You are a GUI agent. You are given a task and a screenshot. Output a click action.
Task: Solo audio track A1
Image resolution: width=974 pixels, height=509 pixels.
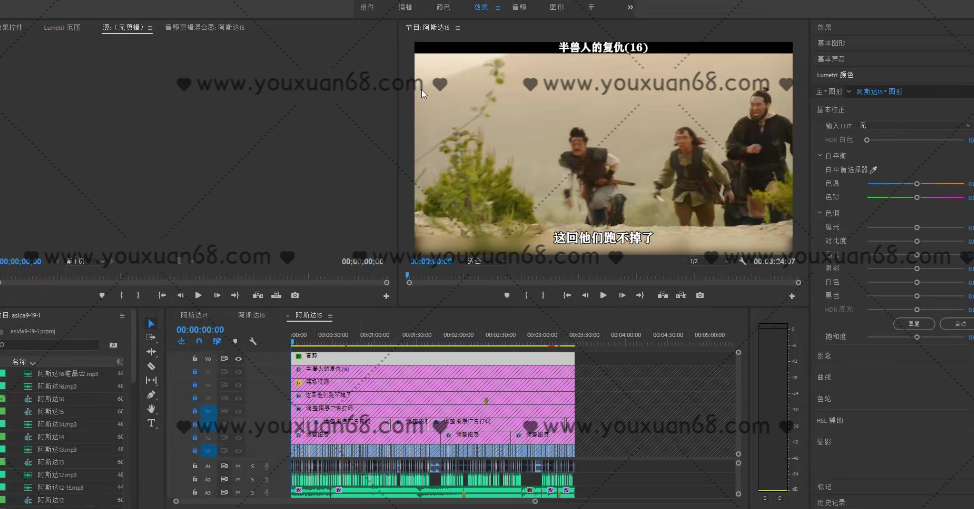point(253,466)
